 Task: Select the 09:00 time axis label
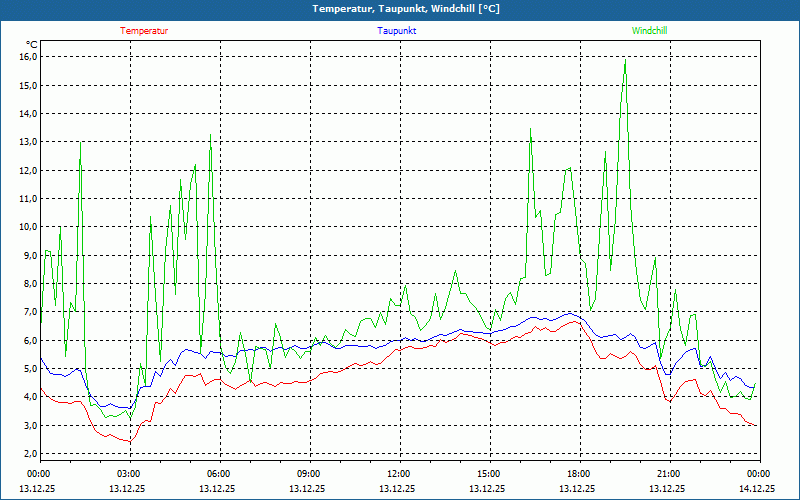[309, 474]
